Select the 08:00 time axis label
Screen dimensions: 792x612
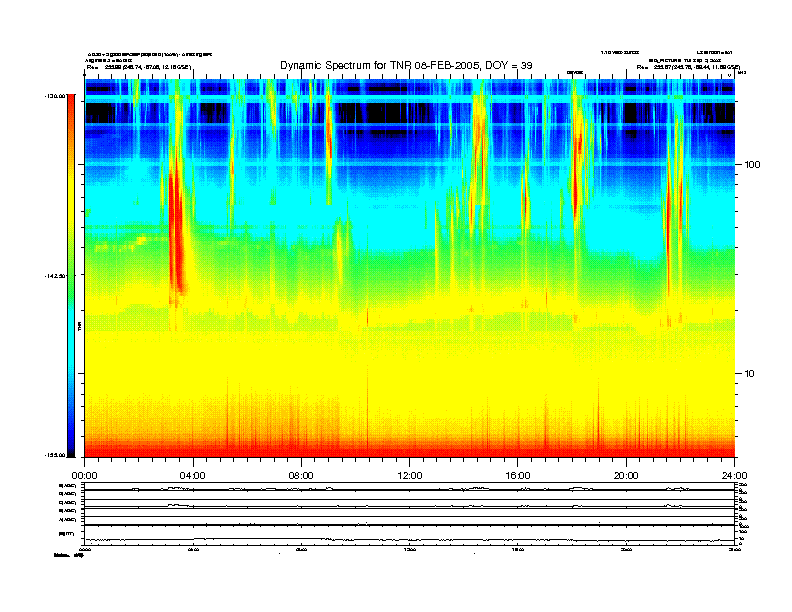302,476
